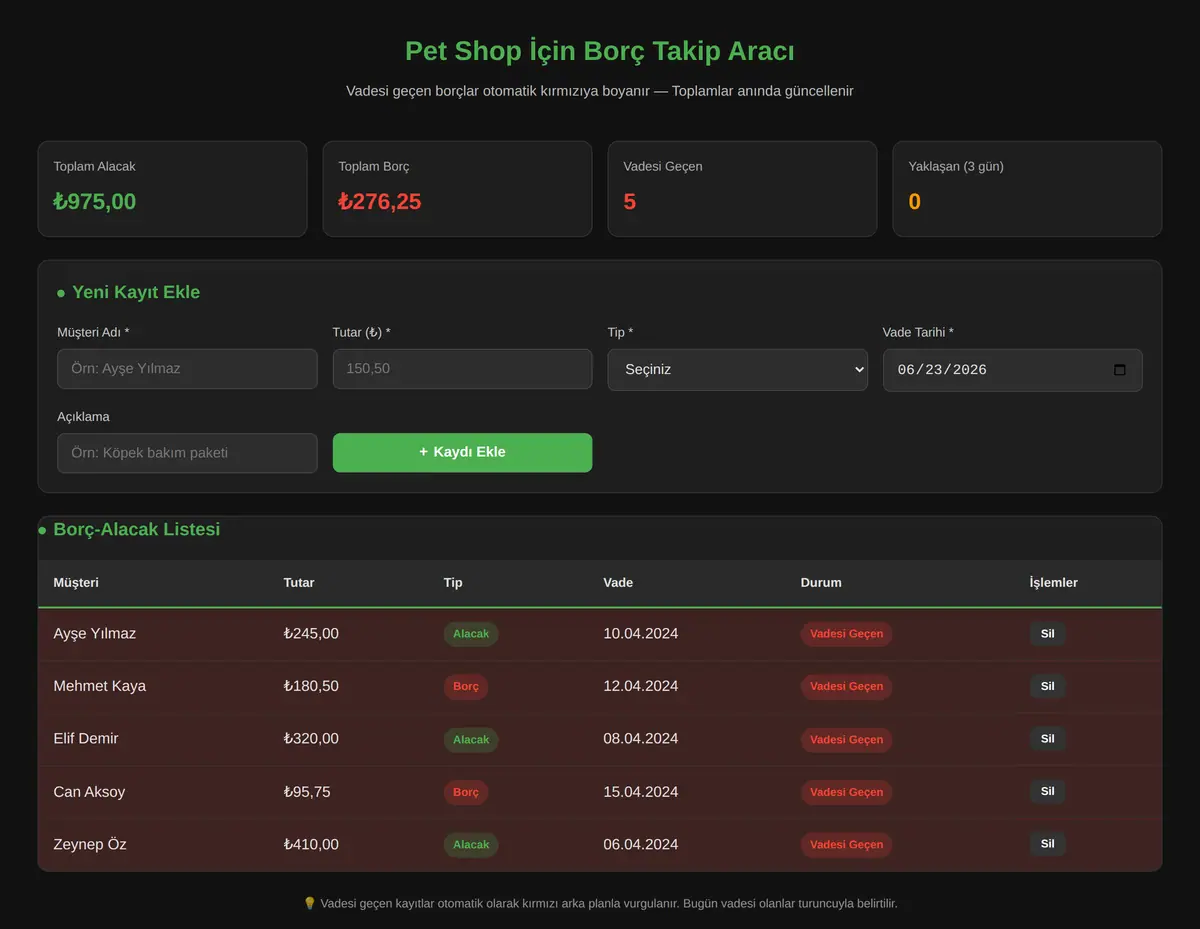This screenshot has width=1200, height=929.
Task: Select customer name Ayşe Yılmaz
Action: point(95,634)
